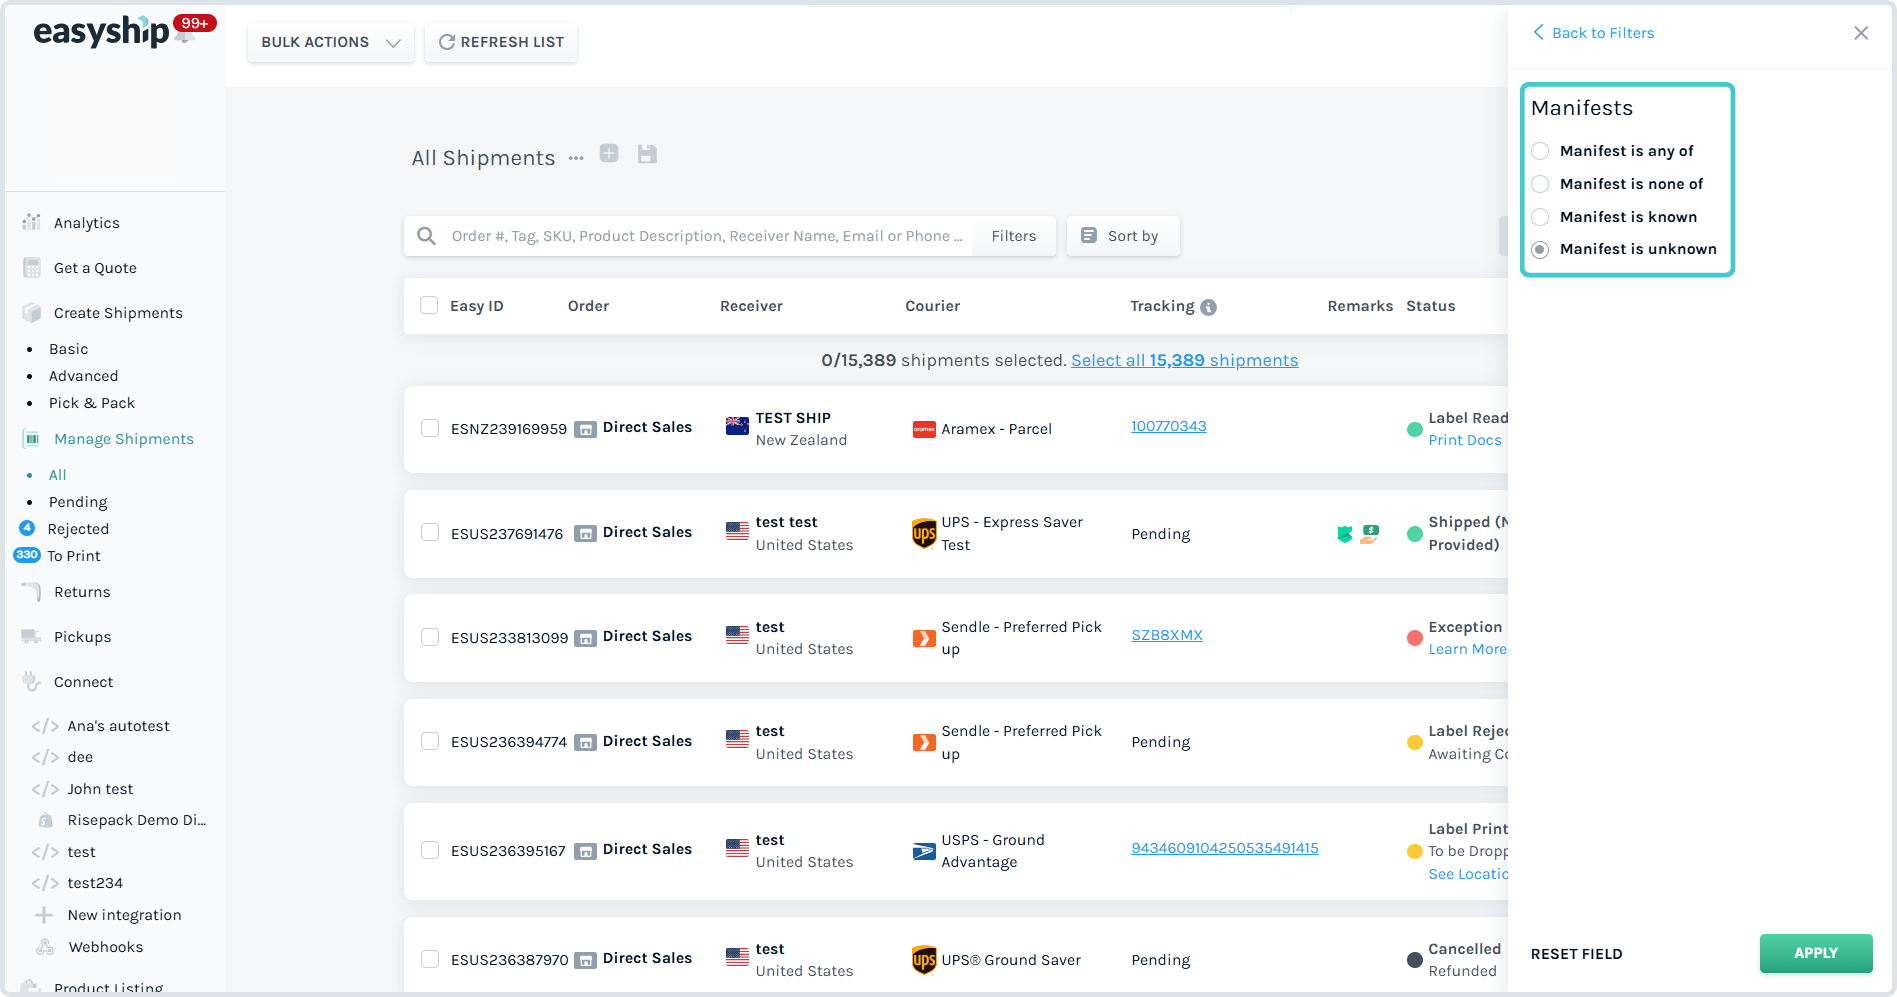The width and height of the screenshot is (1897, 997).
Task: Click the Courier column header
Action: [933, 306]
